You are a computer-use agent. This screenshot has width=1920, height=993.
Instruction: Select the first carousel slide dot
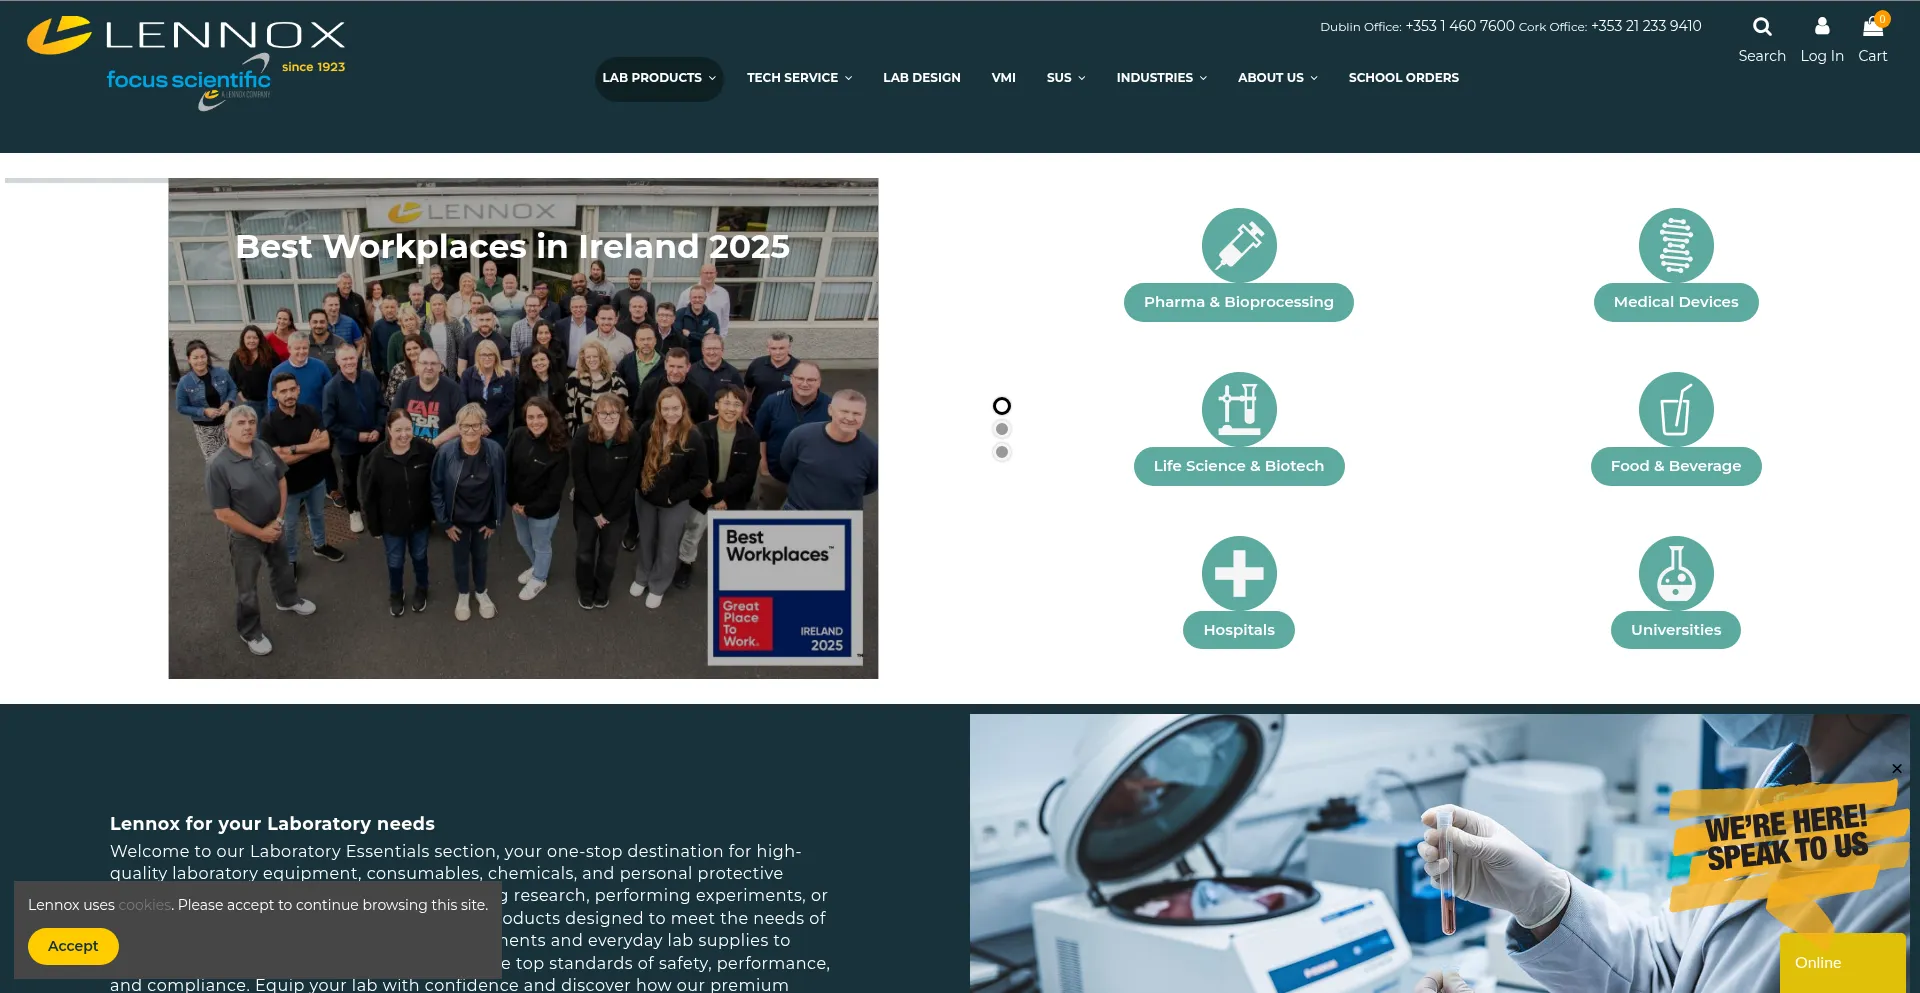1001,406
